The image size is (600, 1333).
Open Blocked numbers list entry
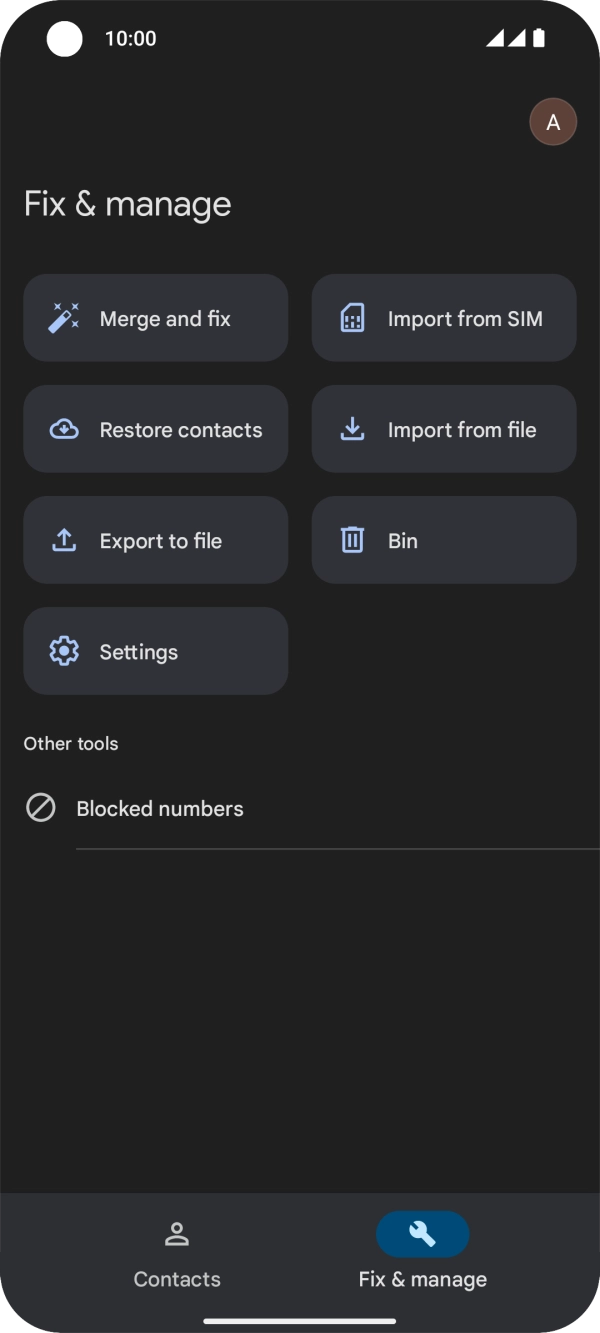[x=160, y=809]
